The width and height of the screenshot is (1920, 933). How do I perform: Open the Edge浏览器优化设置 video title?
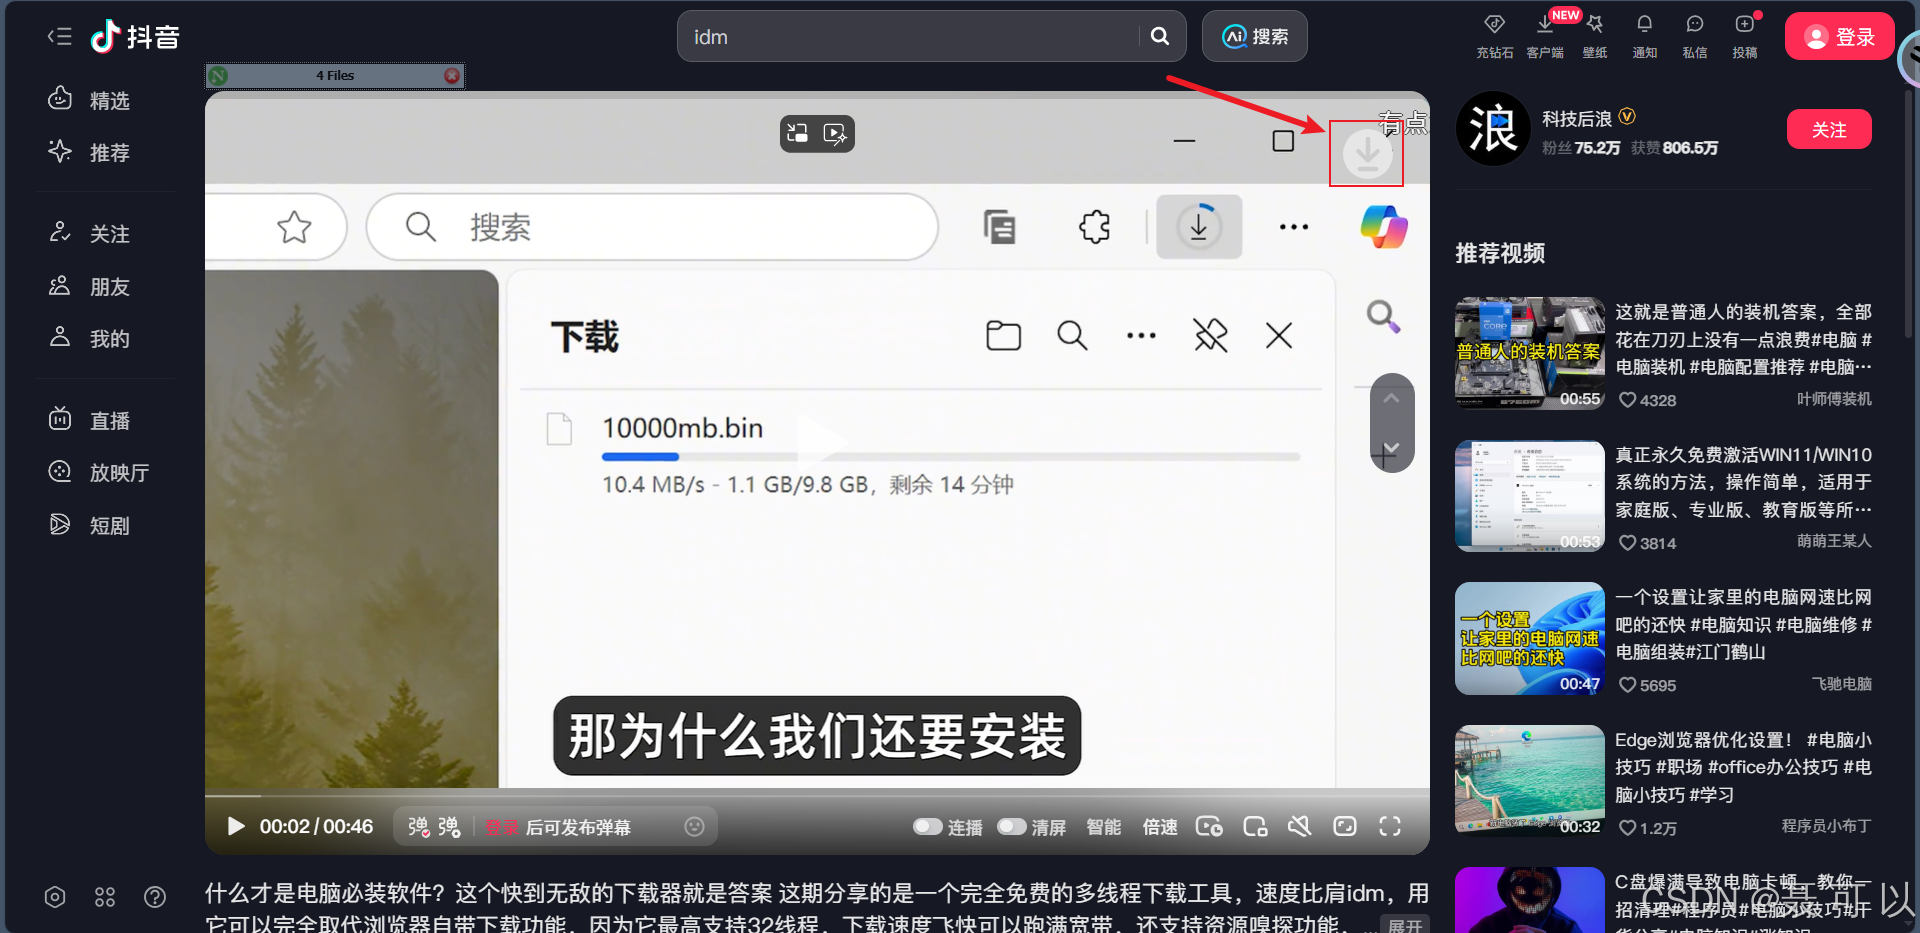point(1743,767)
